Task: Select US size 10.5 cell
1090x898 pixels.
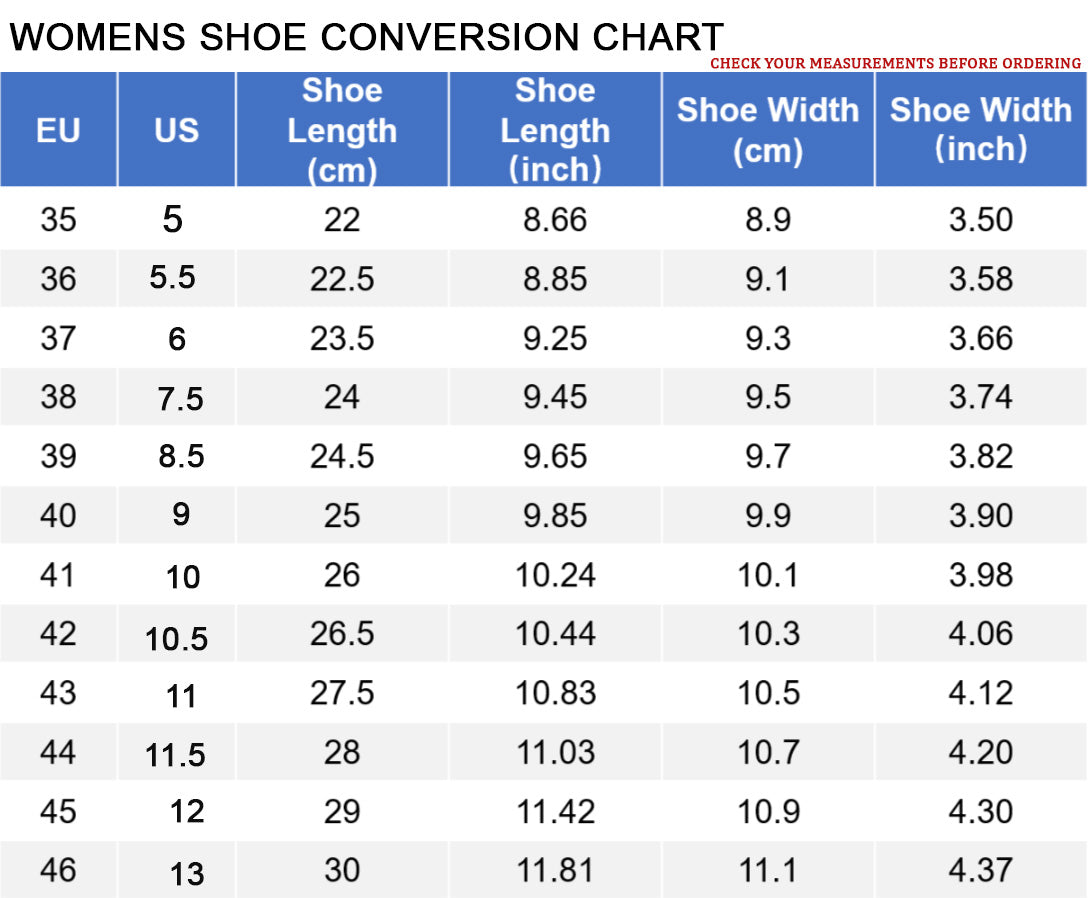Action: (176, 638)
